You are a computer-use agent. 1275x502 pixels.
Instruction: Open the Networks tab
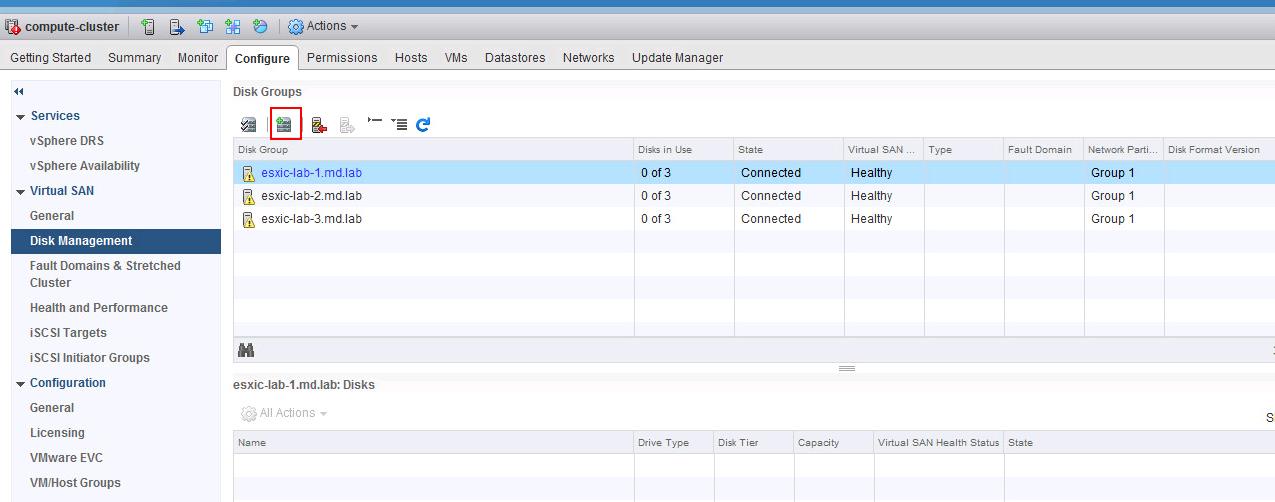click(x=588, y=58)
